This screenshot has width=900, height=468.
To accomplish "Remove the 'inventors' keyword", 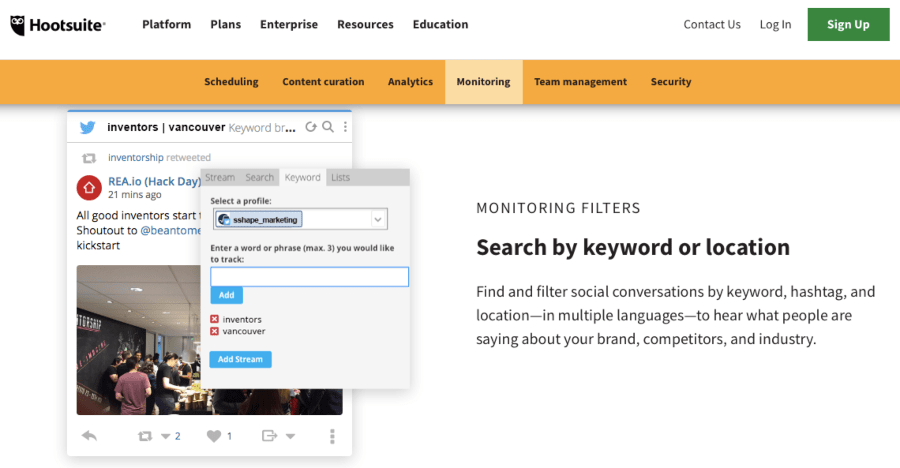I will click(x=215, y=320).
